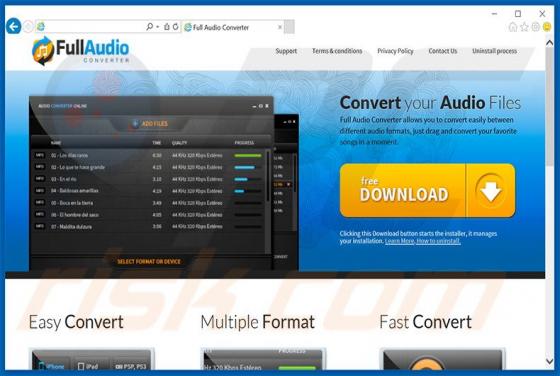Screen dimensions: 560x376
Task: Click the Fast Convert heading
Action: point(425,322)
